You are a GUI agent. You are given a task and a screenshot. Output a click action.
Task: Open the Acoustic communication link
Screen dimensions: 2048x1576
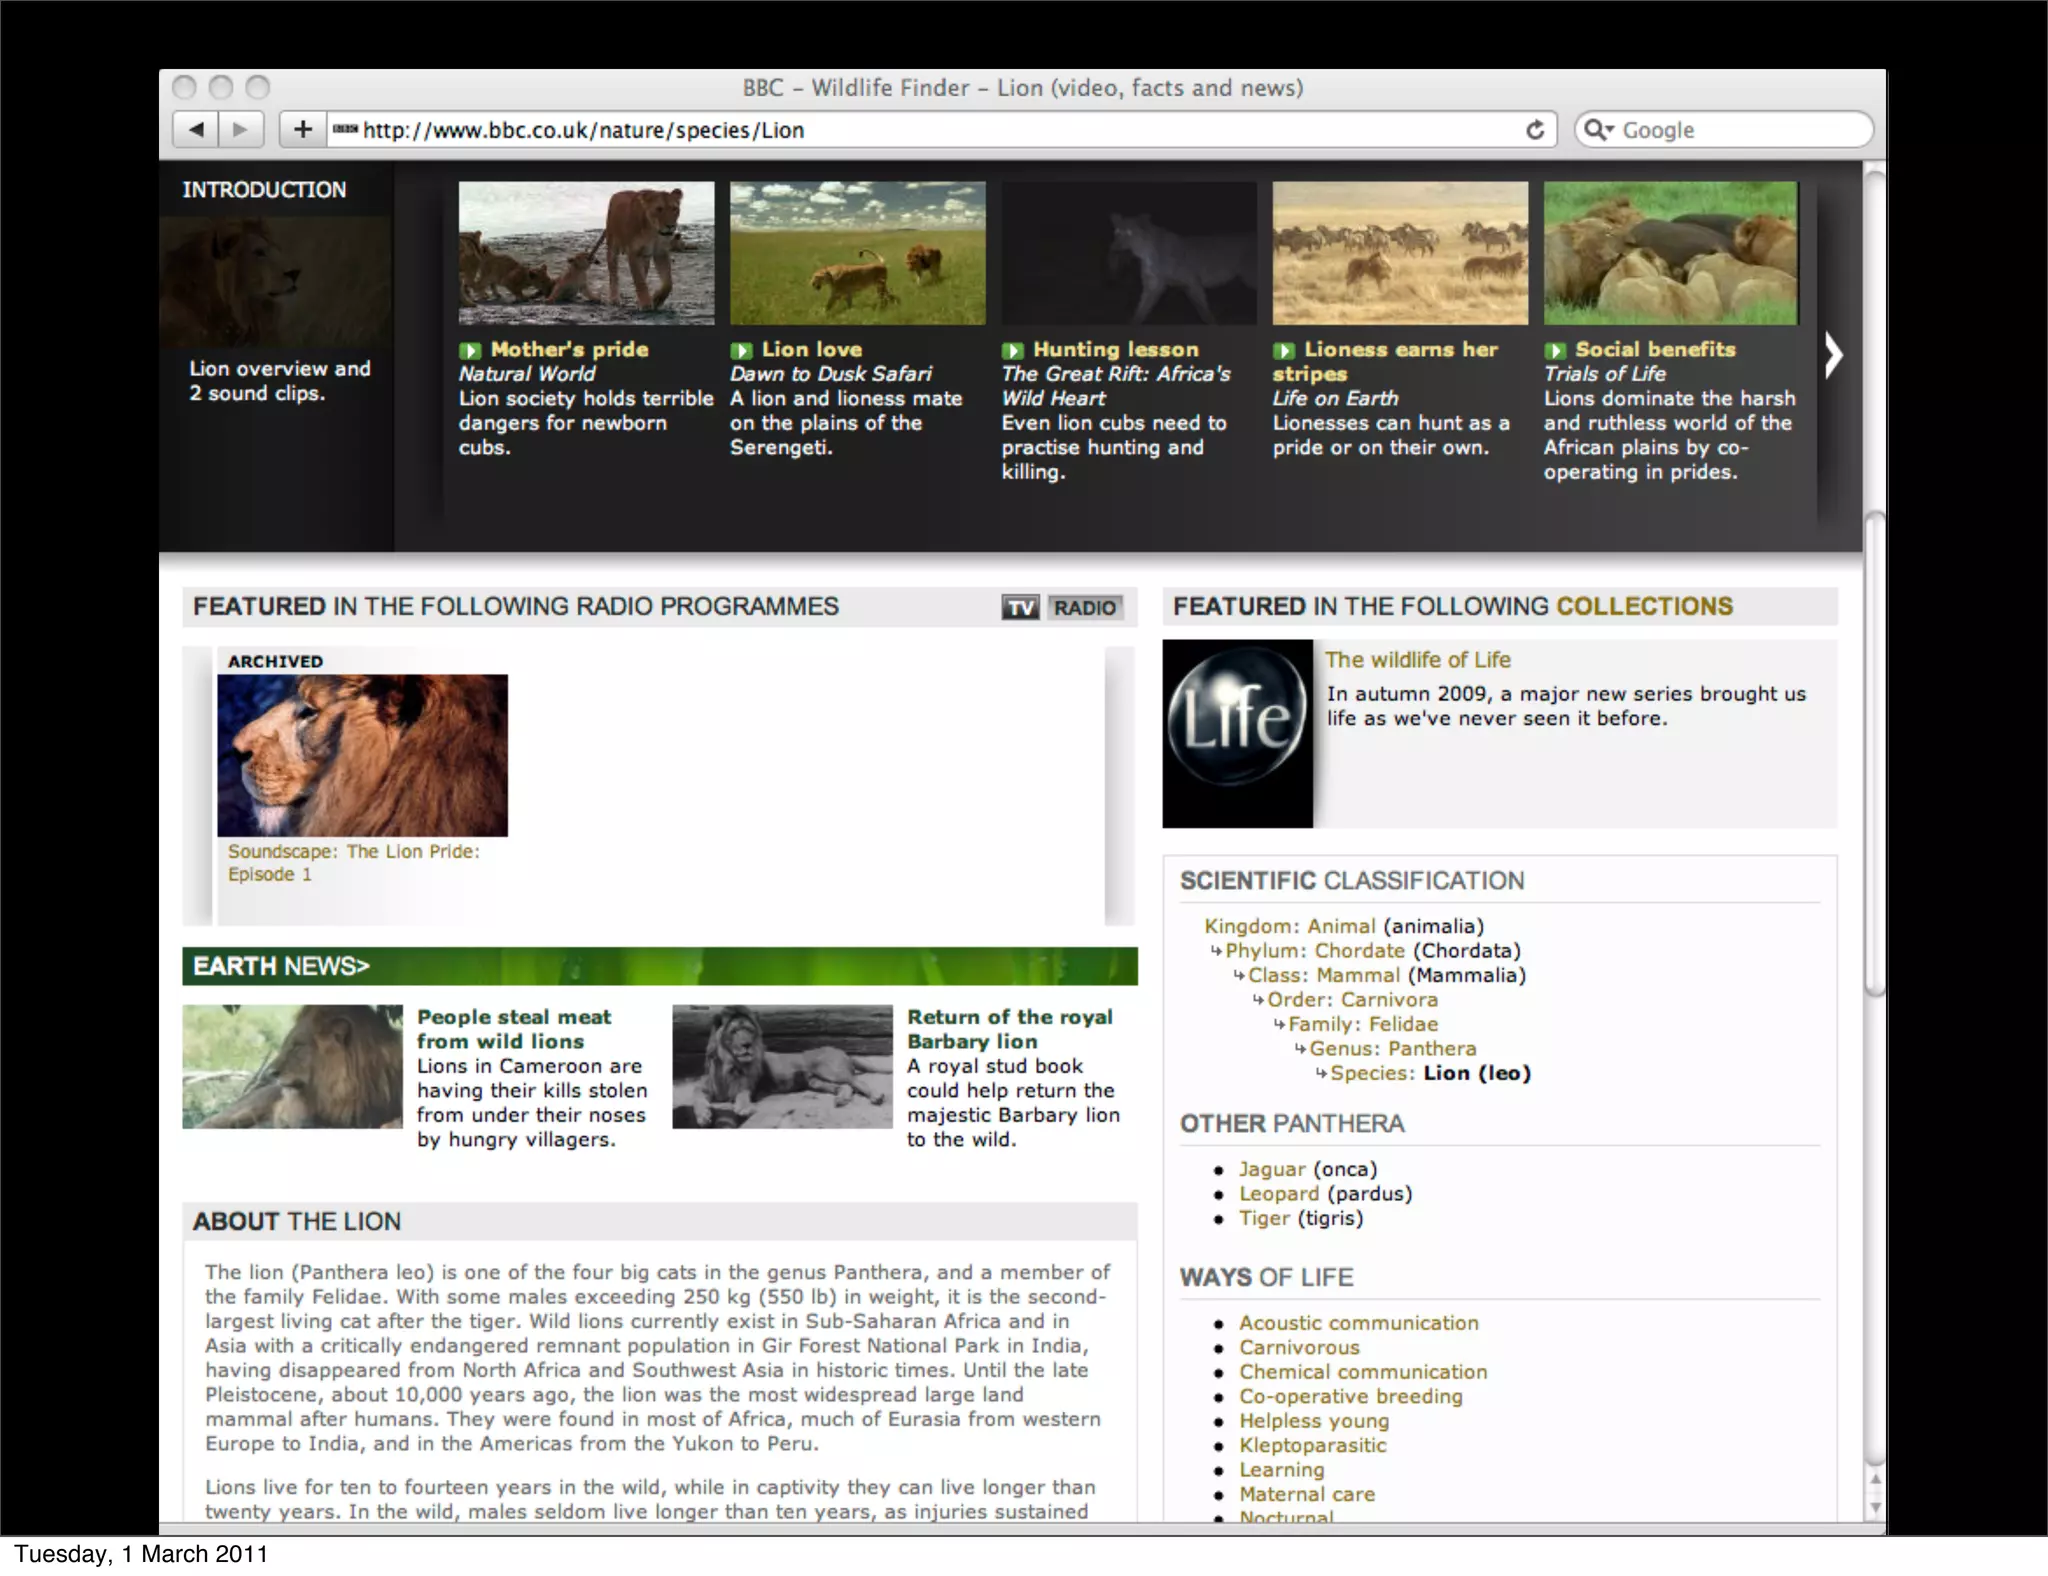point(1358,1323)
